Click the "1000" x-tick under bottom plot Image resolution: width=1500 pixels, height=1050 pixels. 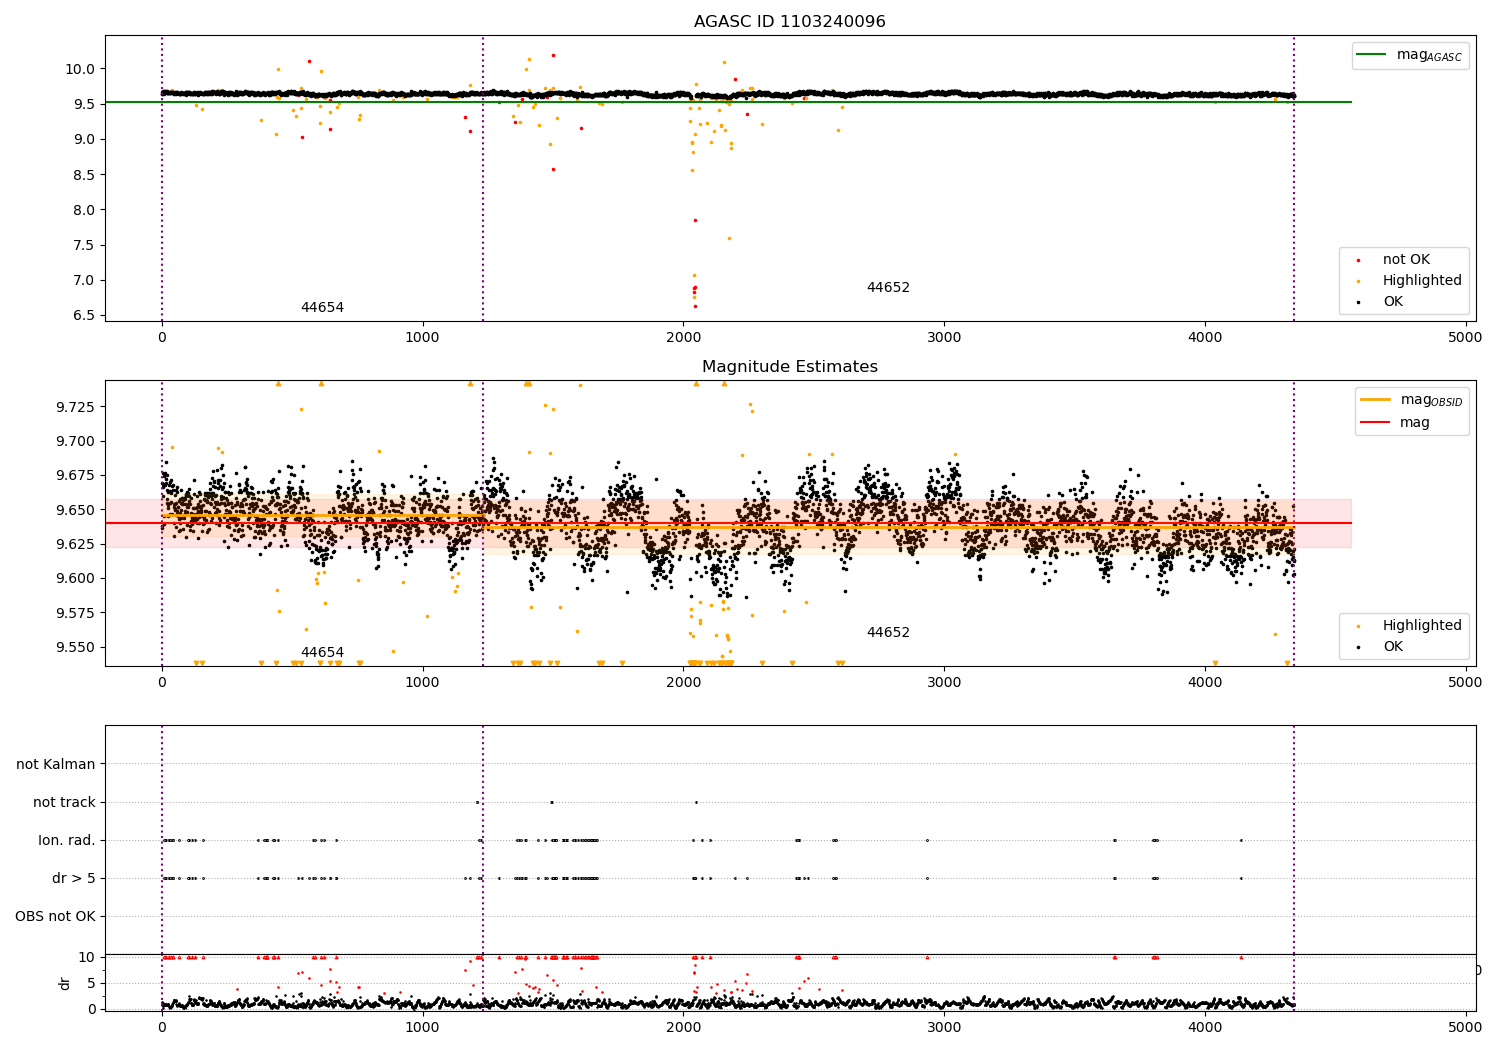tap(422, 1026)
